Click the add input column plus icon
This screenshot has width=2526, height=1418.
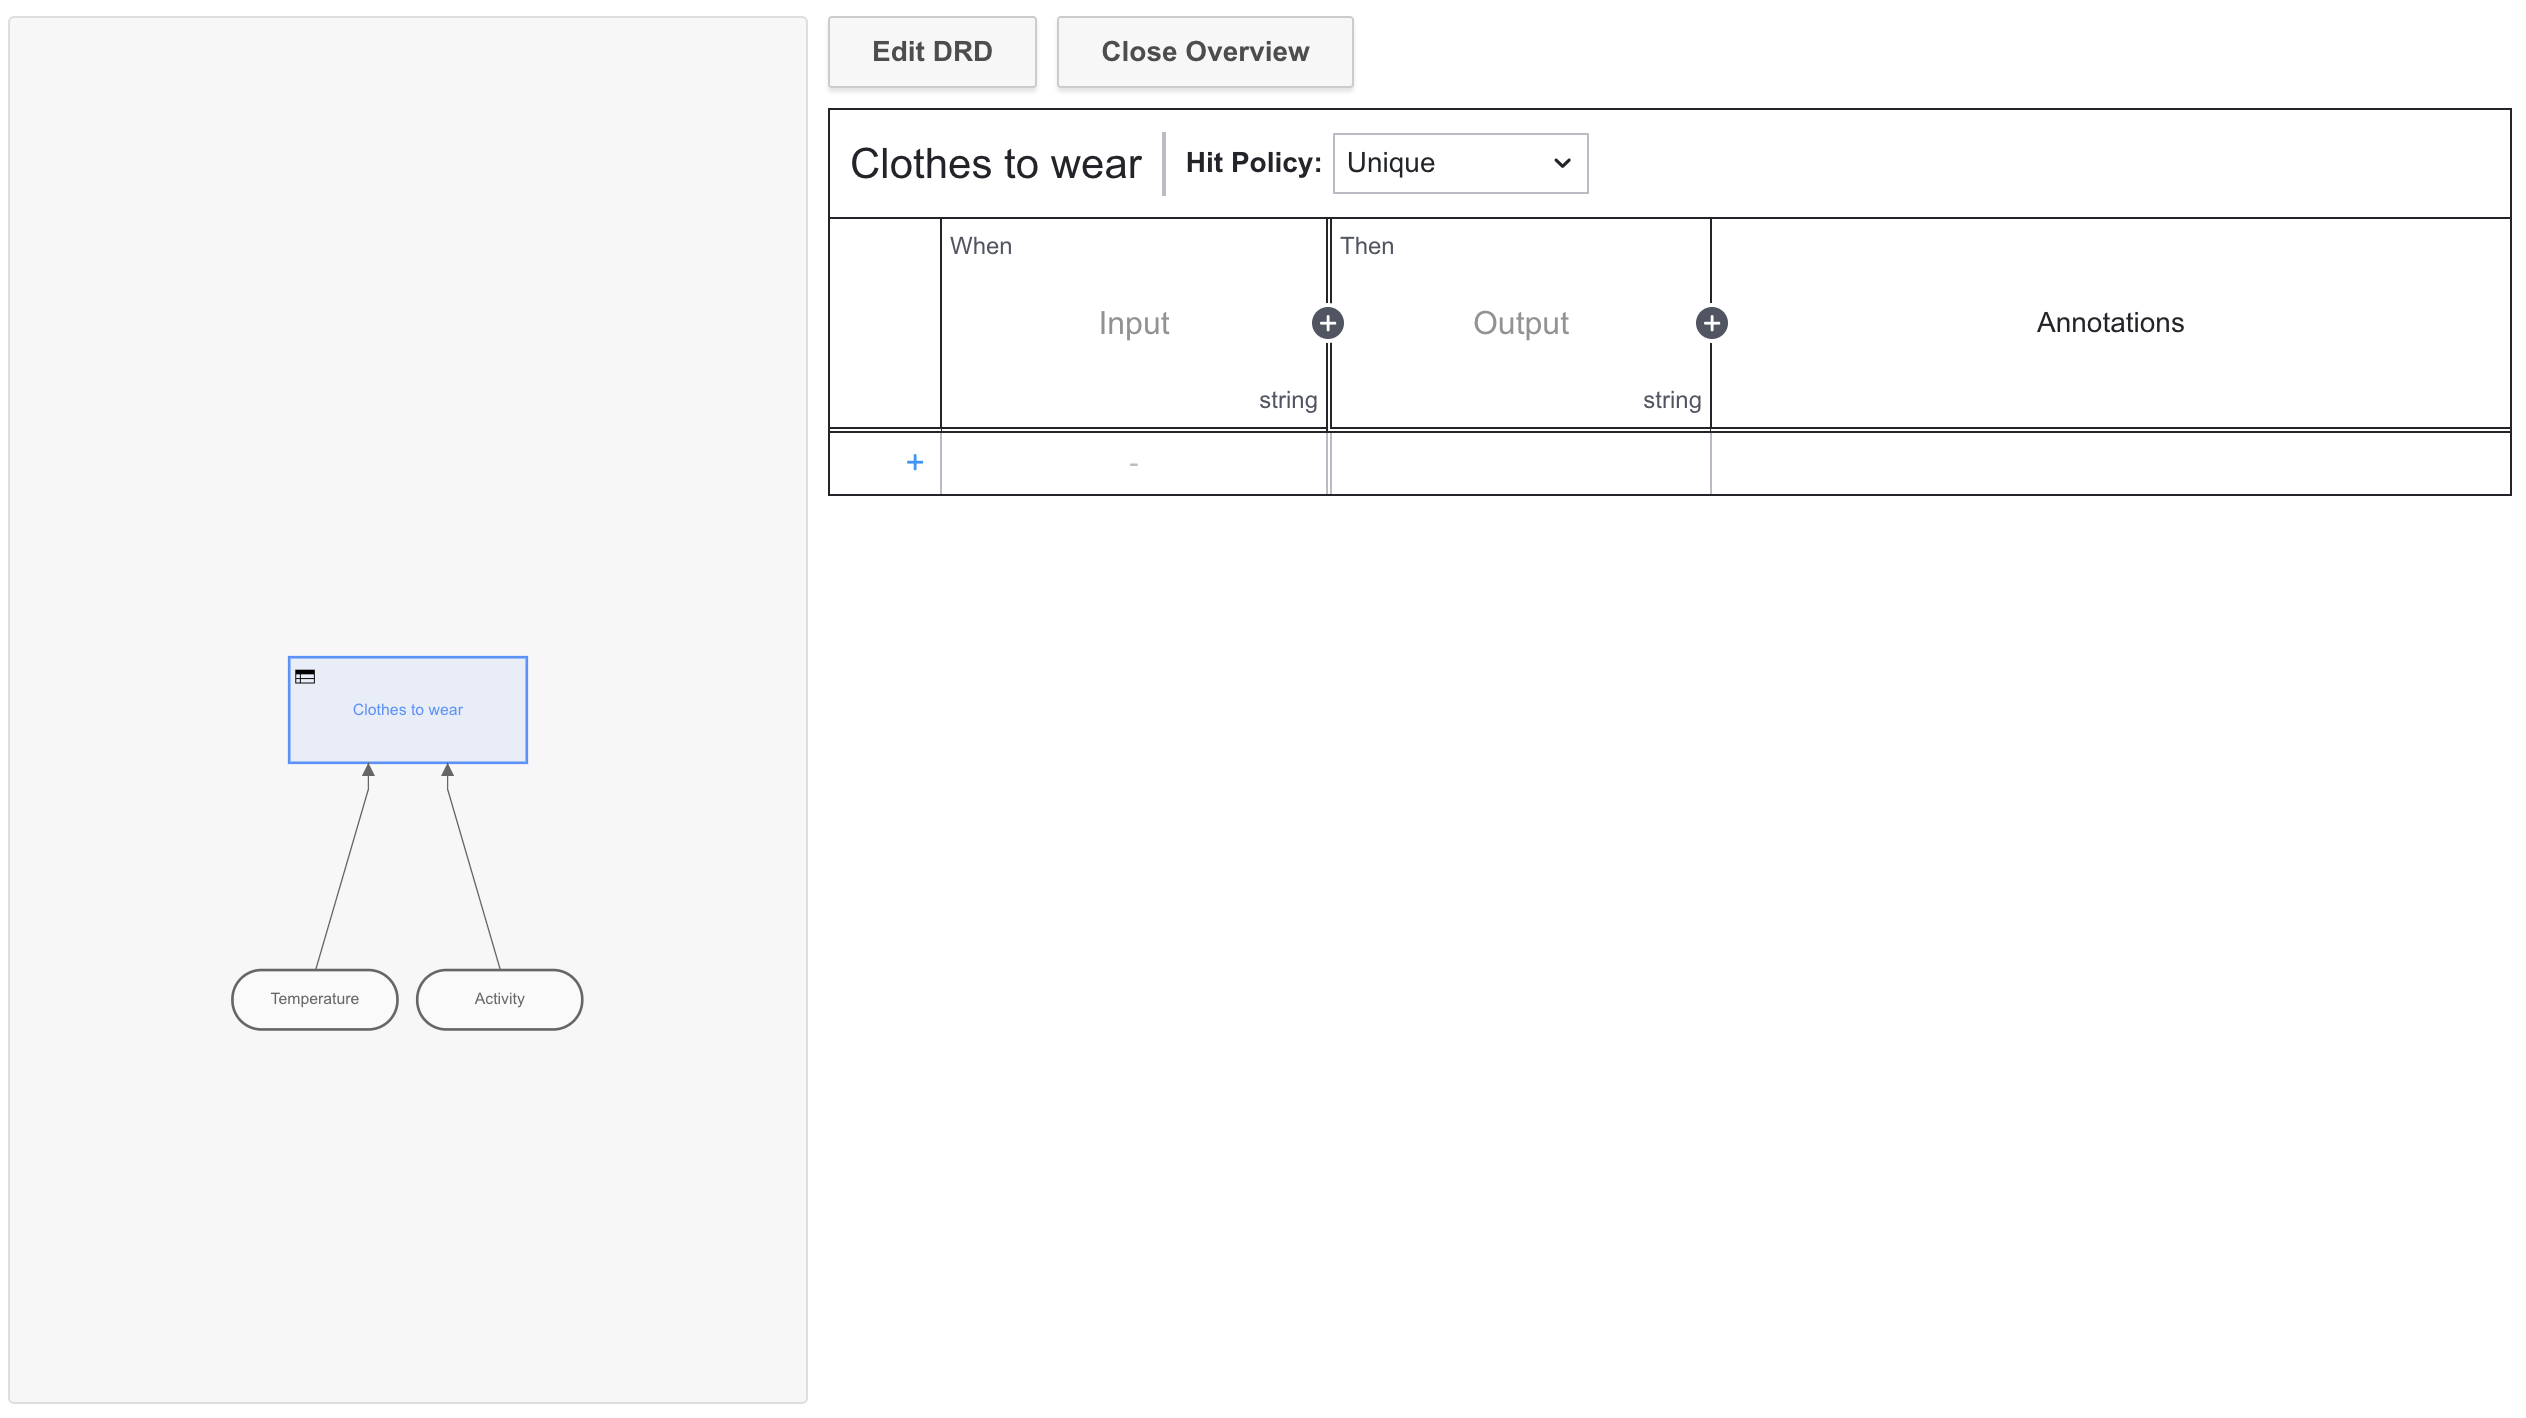(x=1327, y=323)
